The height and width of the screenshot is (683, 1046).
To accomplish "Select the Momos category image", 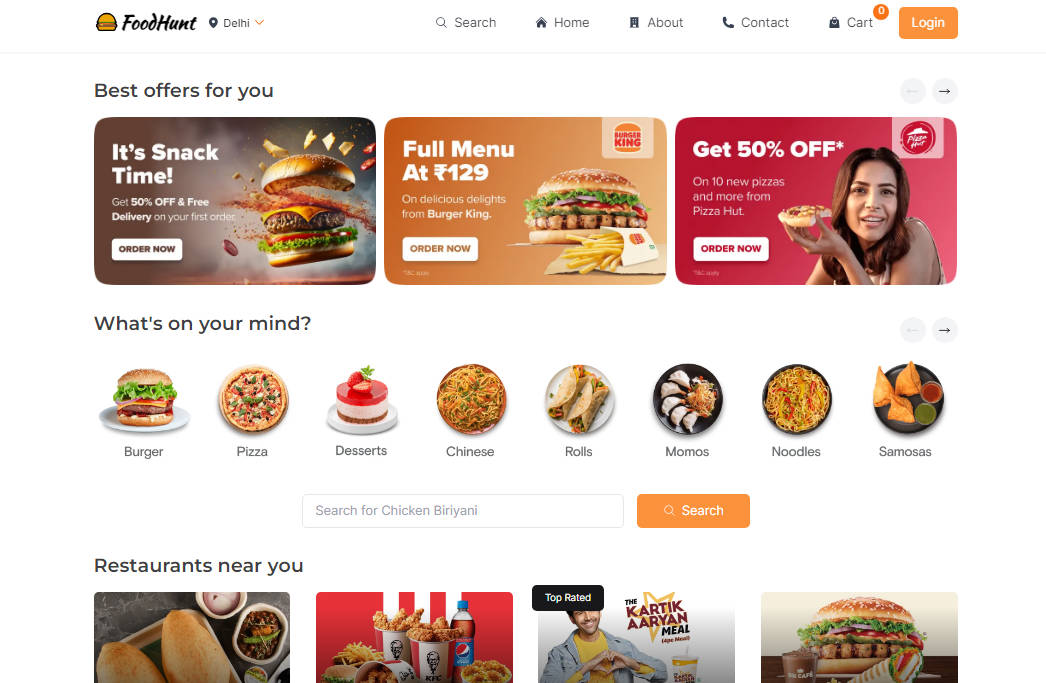I will tap(687, 399).
